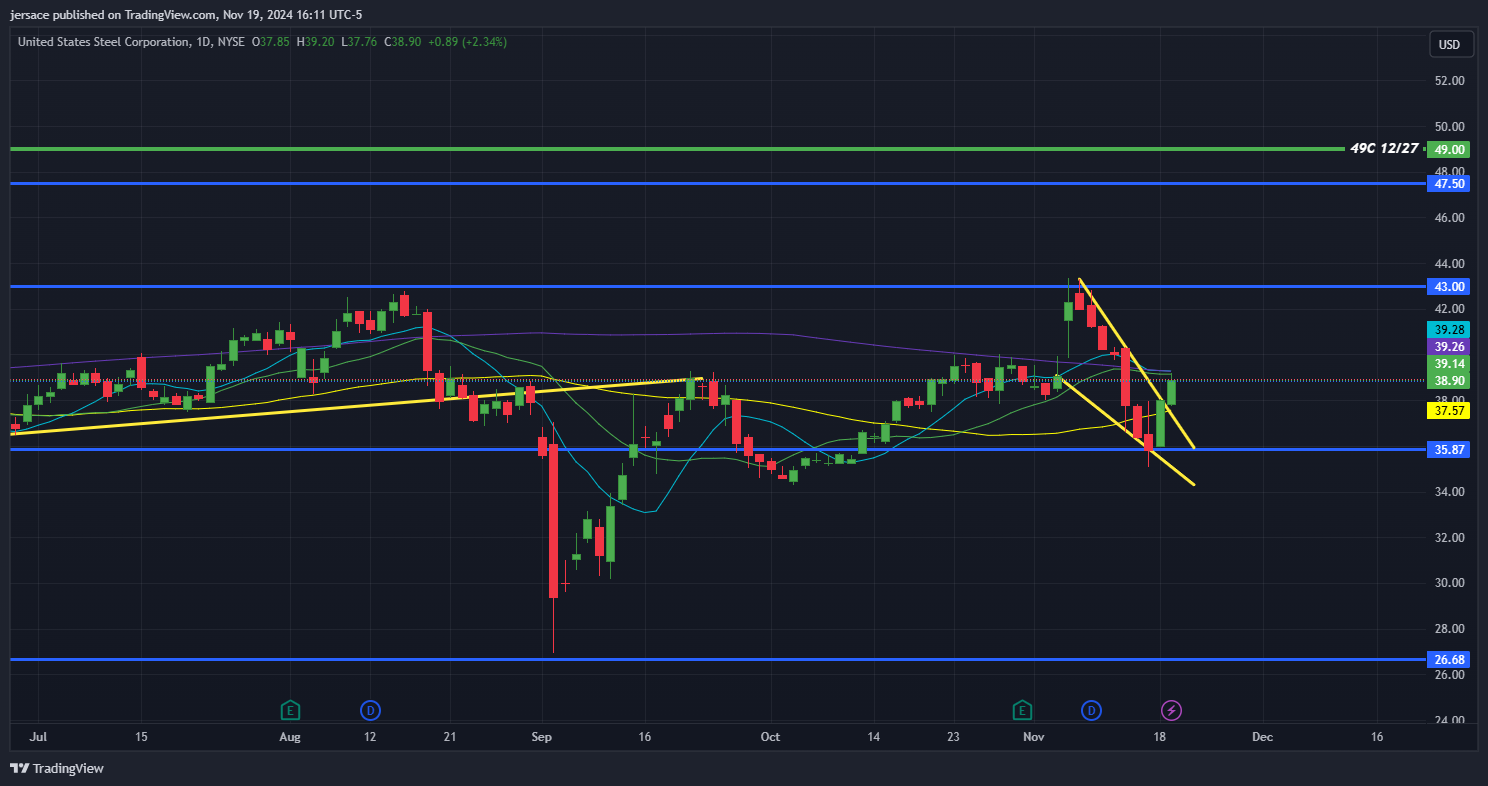Click the August dividend 'D' marker
This screenshot has height=786, width=1488.
click(x=370, y=710)
